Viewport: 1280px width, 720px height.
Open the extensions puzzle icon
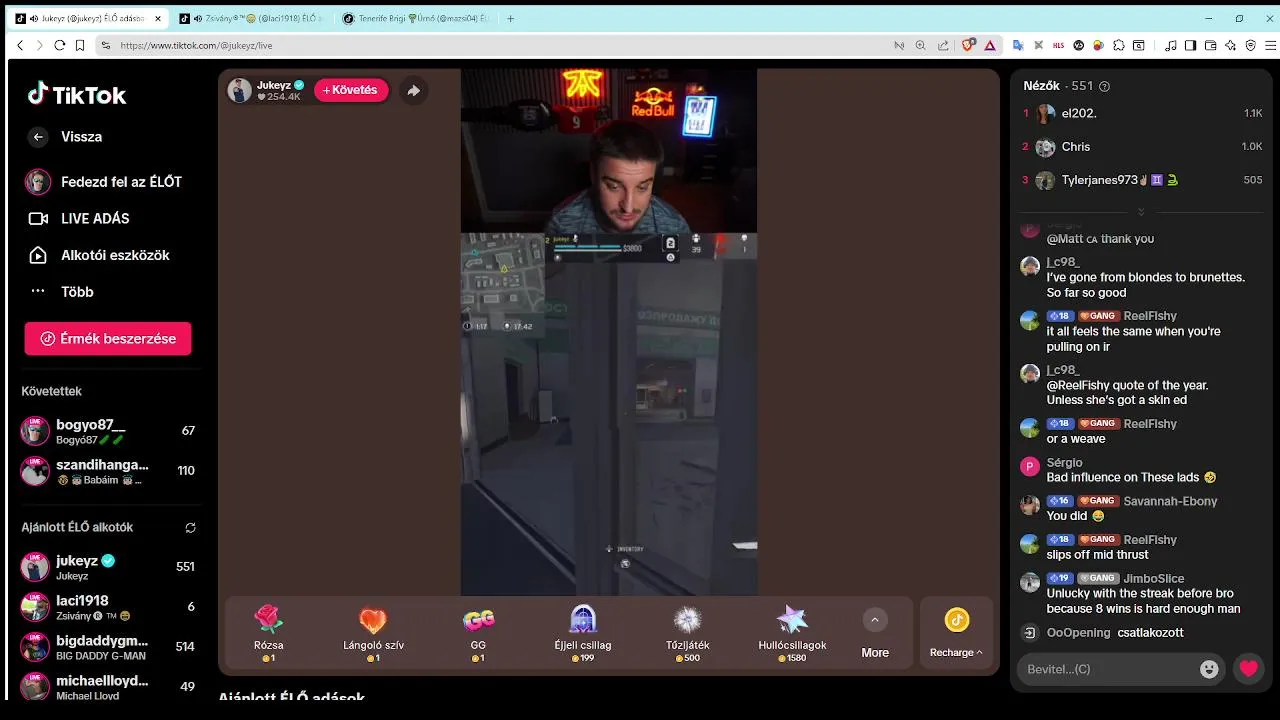(1119, 45)
